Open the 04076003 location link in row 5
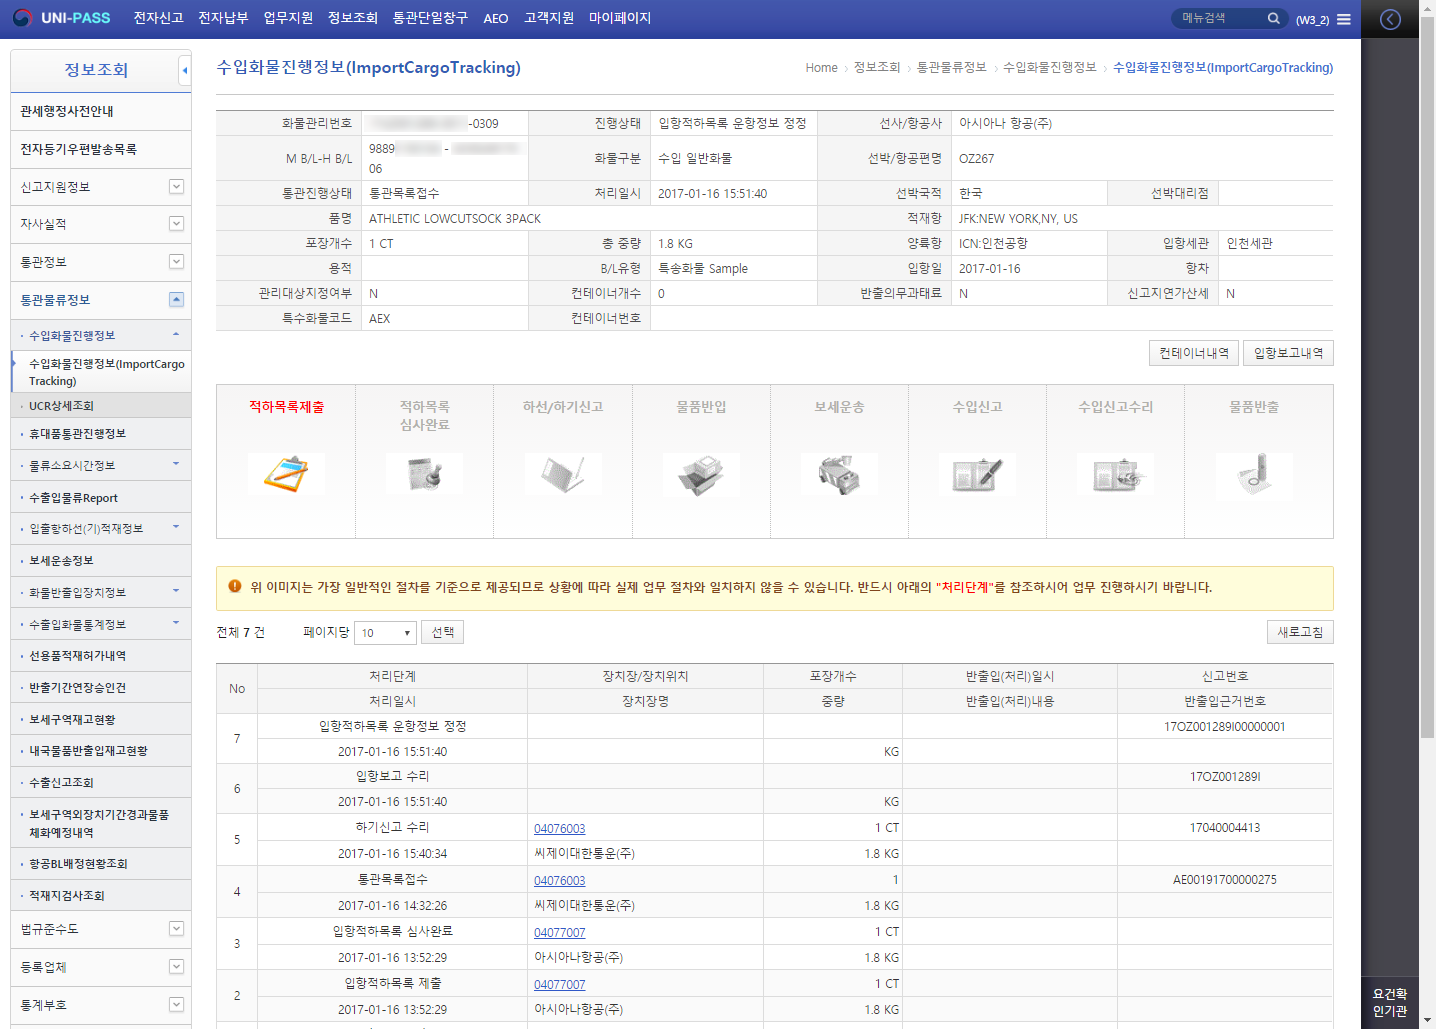The width and height of the screenshot is (1436, 1029). [559, 829]
